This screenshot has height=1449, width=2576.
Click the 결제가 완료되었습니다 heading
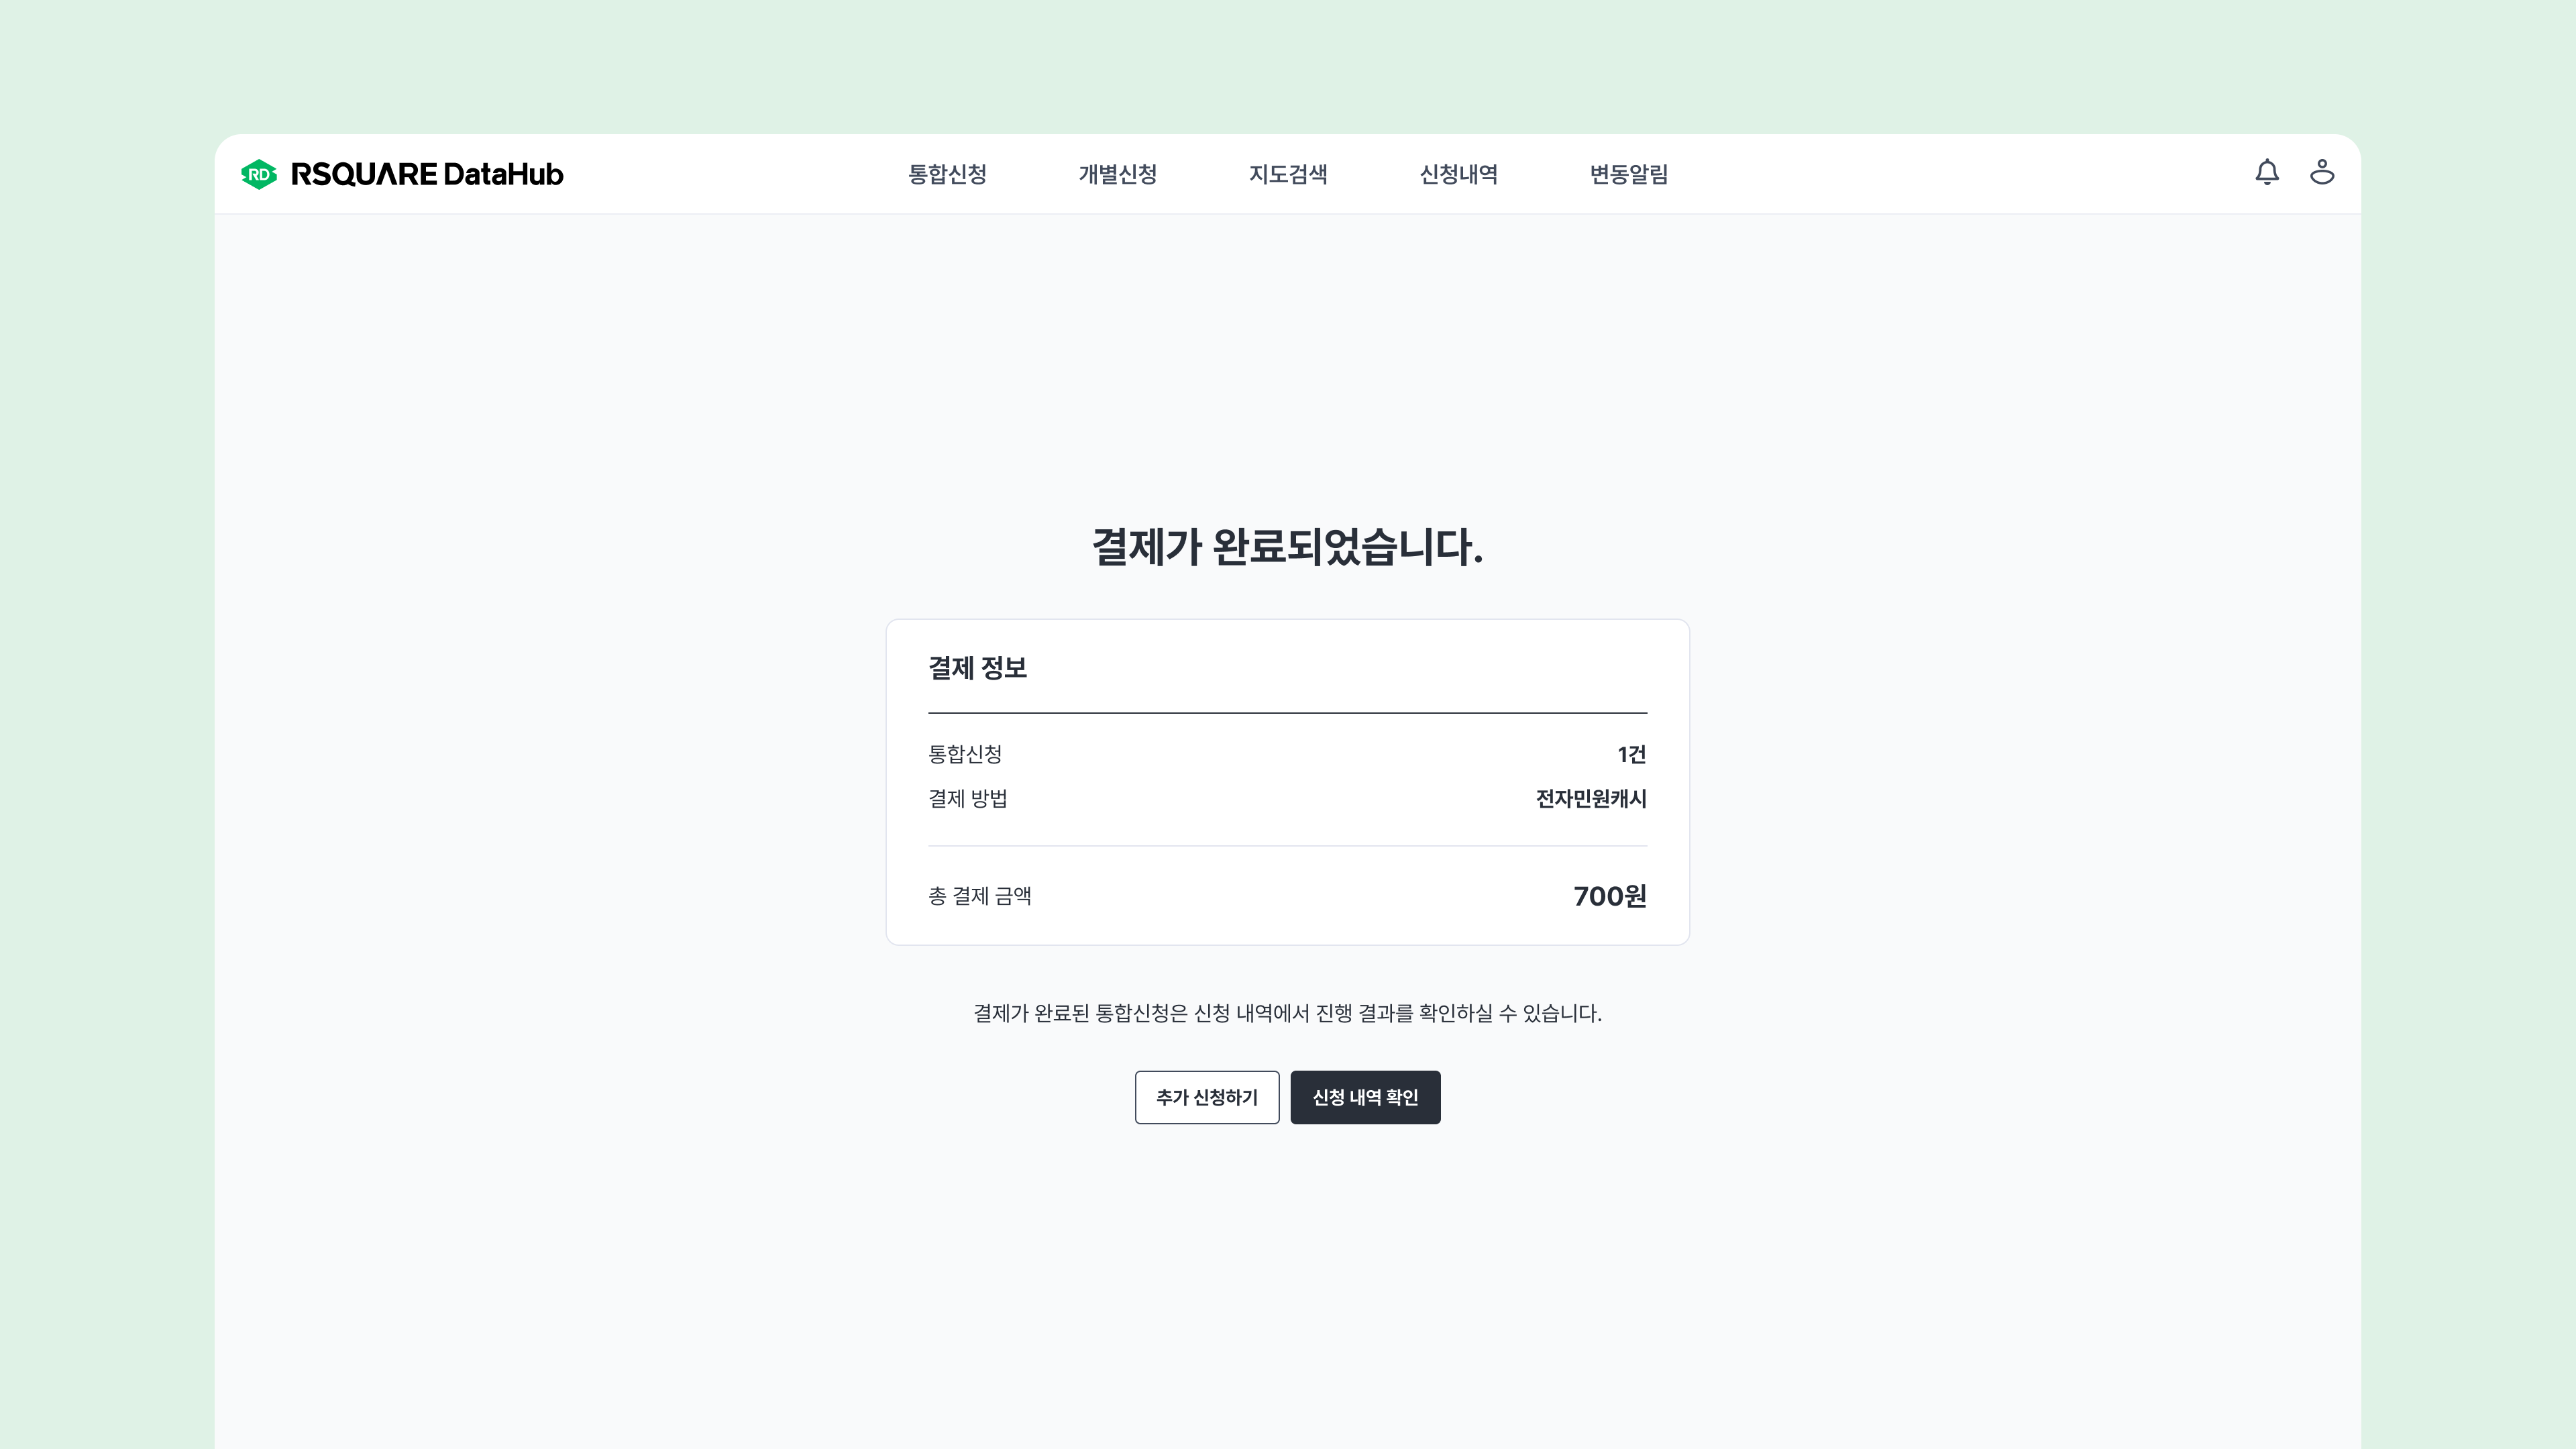click(1288, 547)
